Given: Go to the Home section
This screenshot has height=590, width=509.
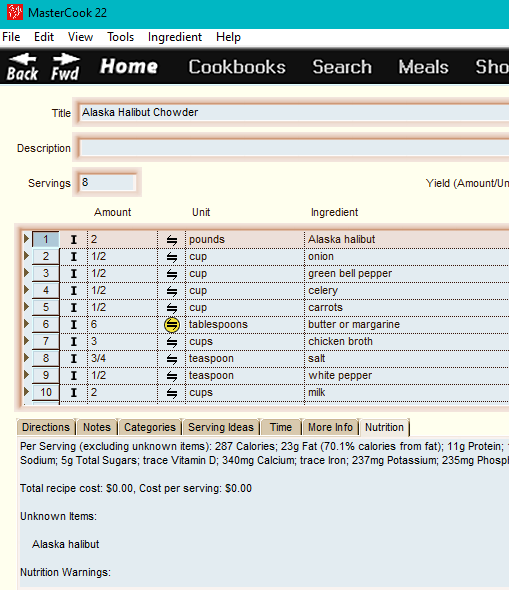Looking at the screenshot, I should pyautogui.click(x=129, y=67).
